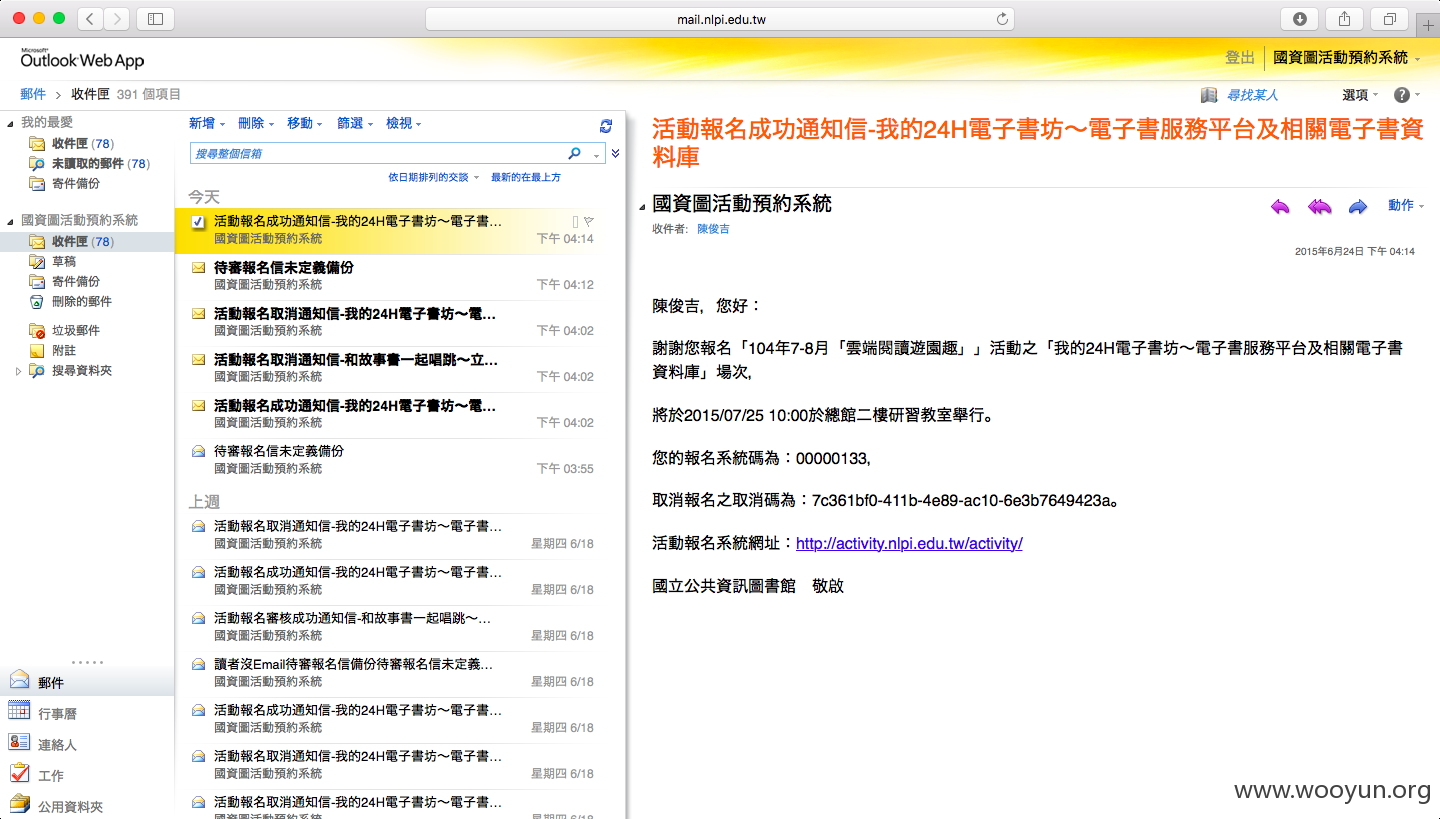Expand 搜尋資料夾 search folders

pos(18,371)
